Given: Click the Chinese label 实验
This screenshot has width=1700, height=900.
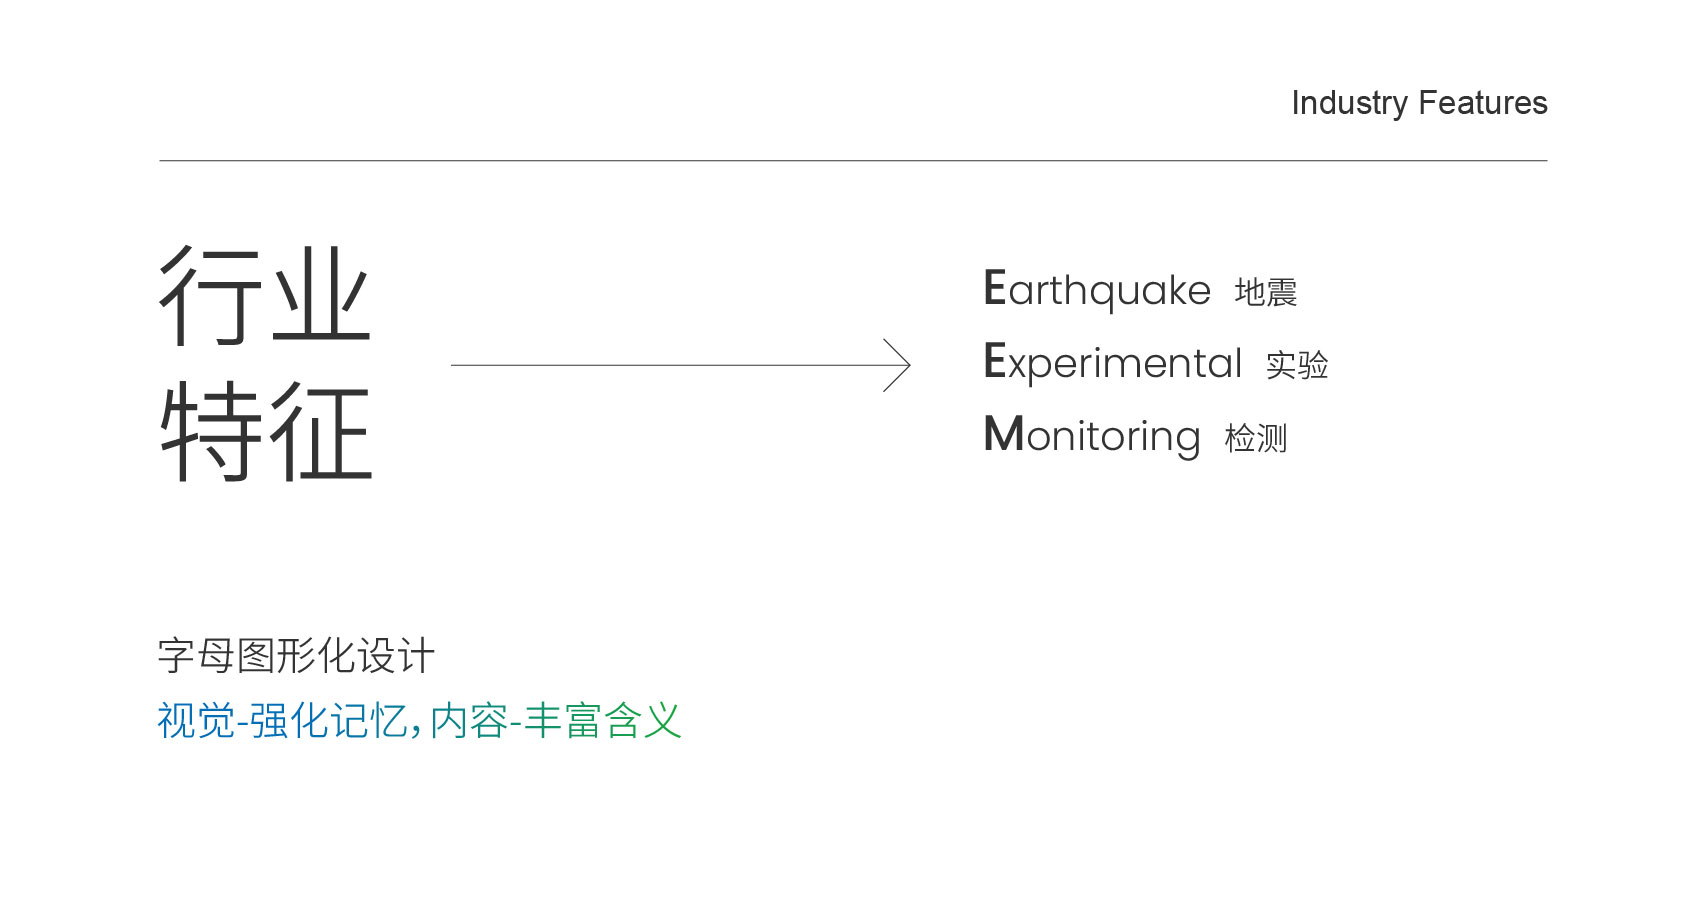Looking at the screenshot, I should click(x=1297, y=365).
